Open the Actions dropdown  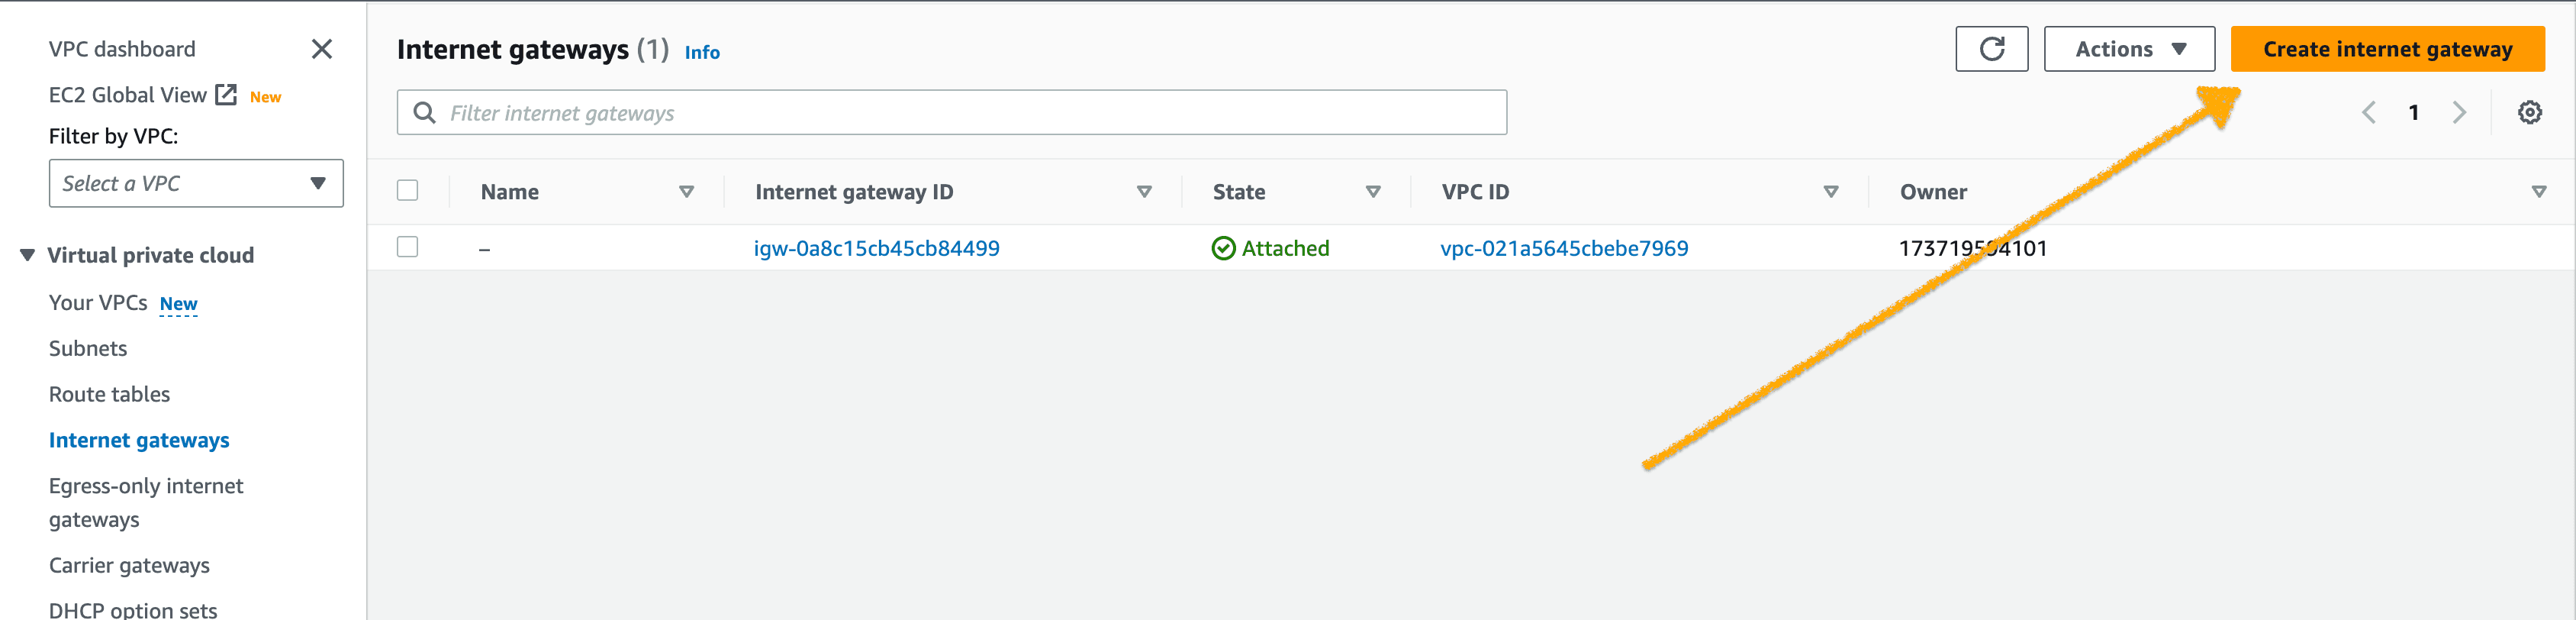pyautogui.click(x=2129, y=49)
